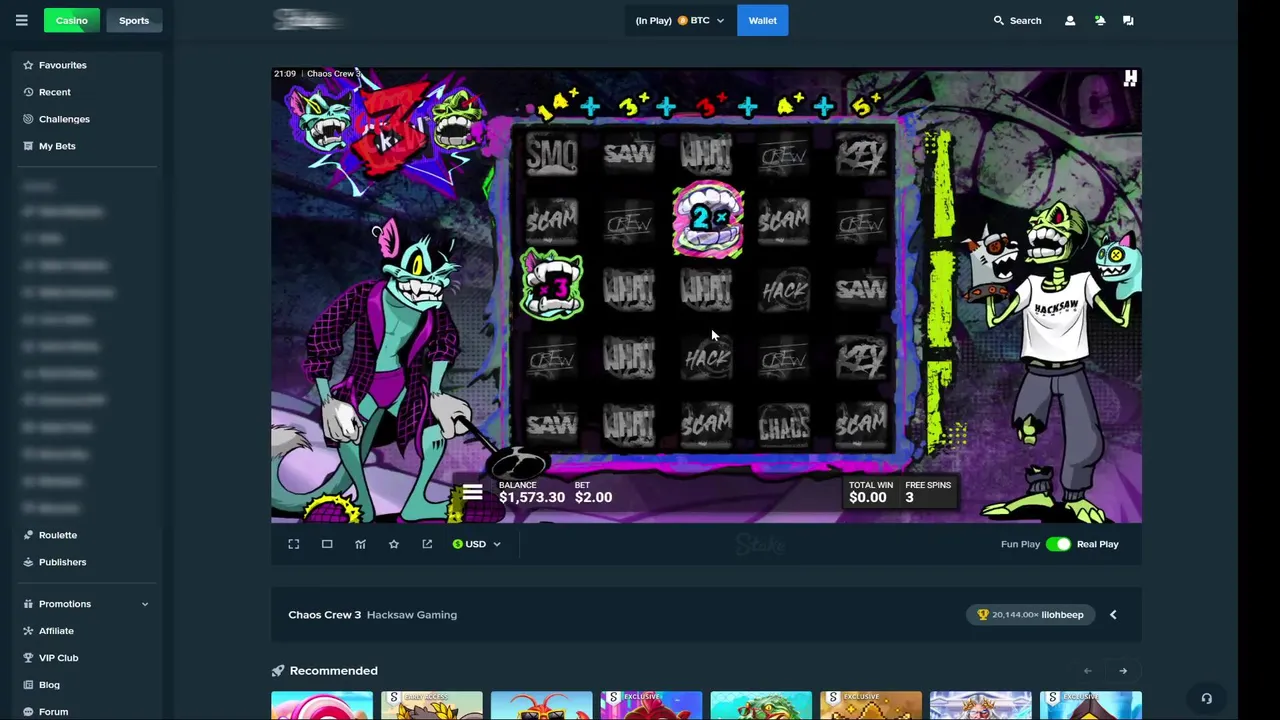Open game in popout window icon

click(427, 544)
